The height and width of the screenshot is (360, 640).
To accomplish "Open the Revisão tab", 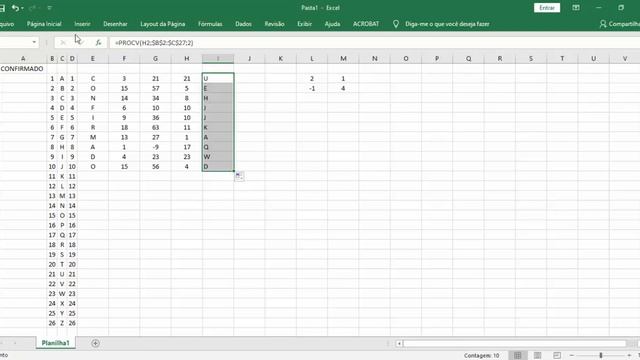I will (274, 24).
